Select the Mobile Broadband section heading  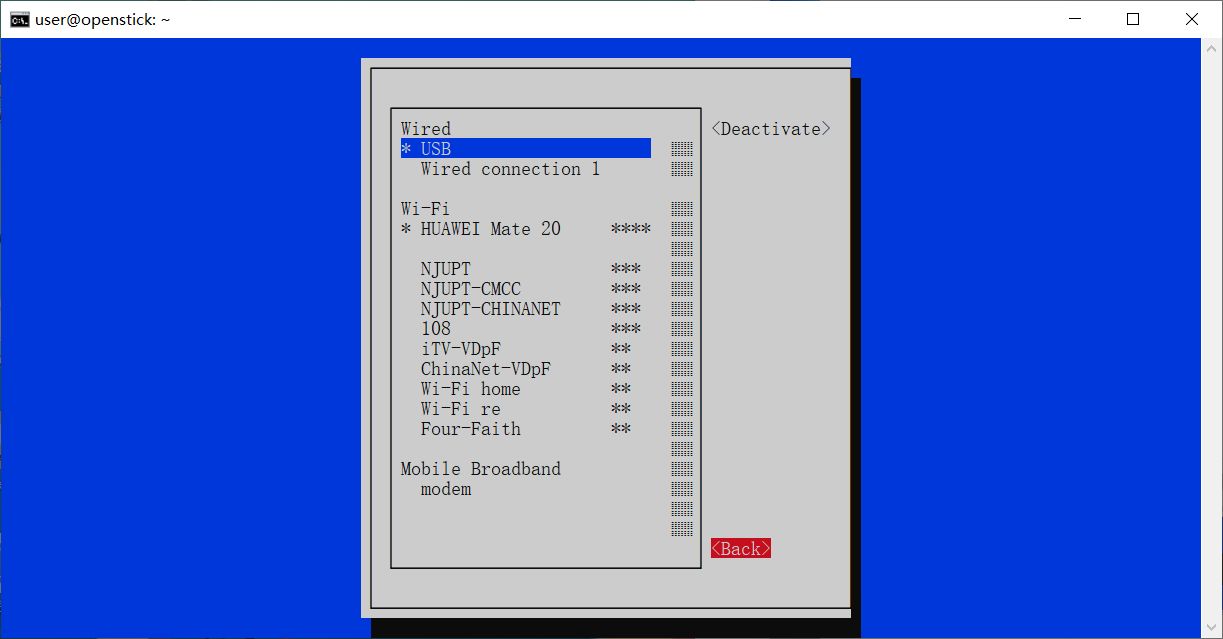(480, 468)
